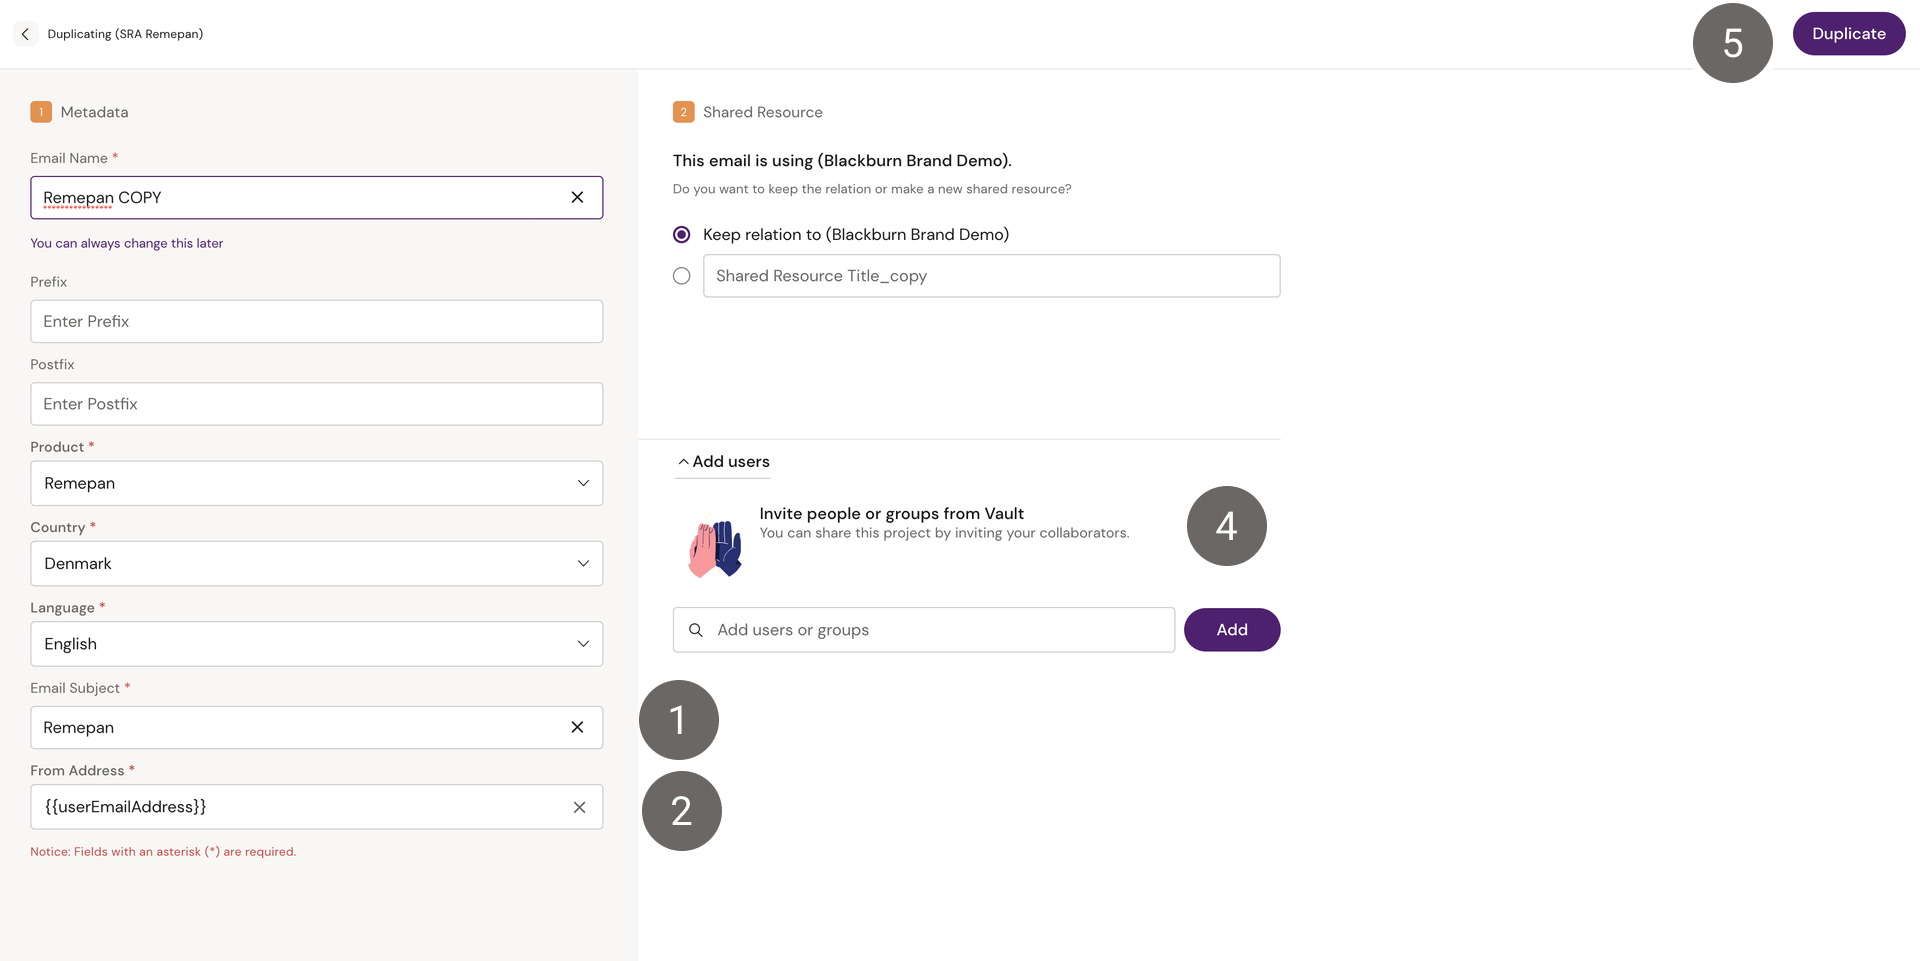1920x961 pixels.
Task: Click the back arrow beside Duplicating title
Action: tap(25, 34)
